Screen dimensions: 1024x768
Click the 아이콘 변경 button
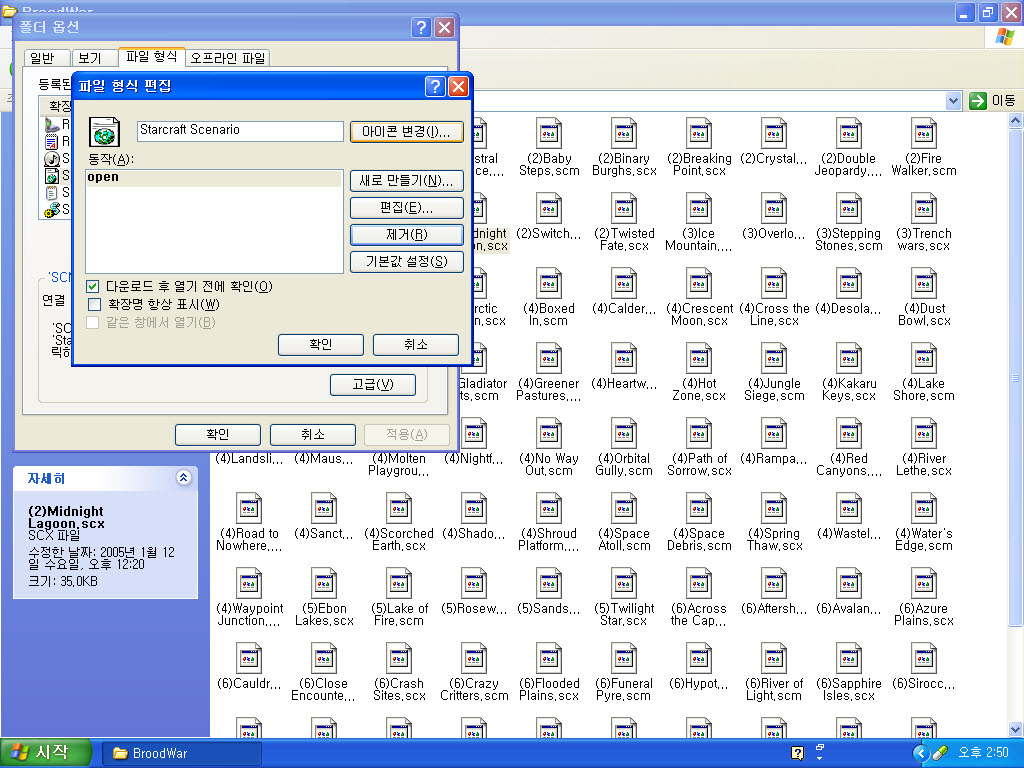point(406,132)
